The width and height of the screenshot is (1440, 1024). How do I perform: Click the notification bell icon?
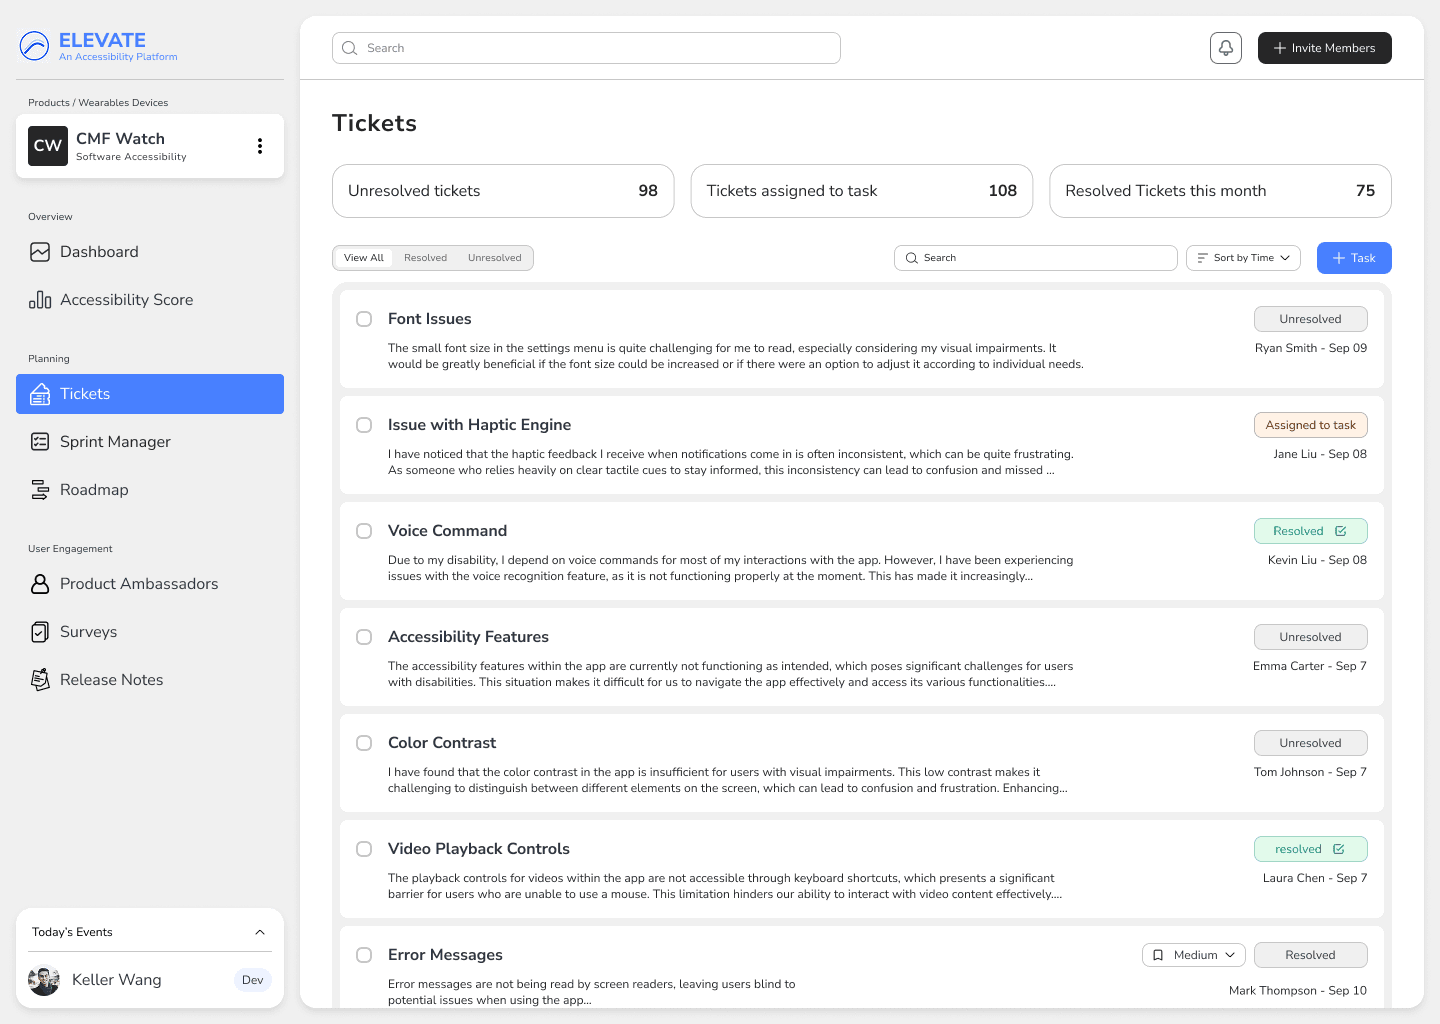tap(1225, 48)
